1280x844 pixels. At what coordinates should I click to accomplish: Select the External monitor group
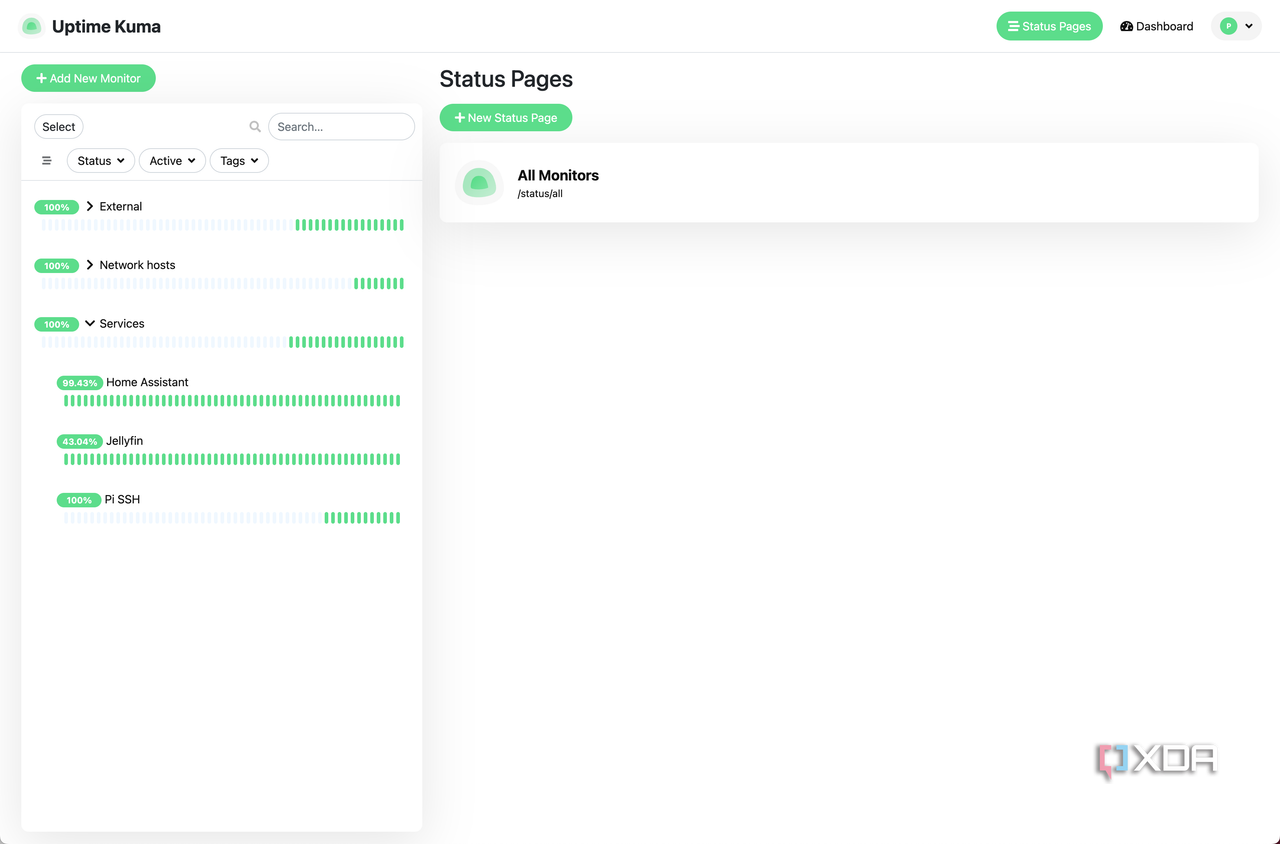[121, 206]
